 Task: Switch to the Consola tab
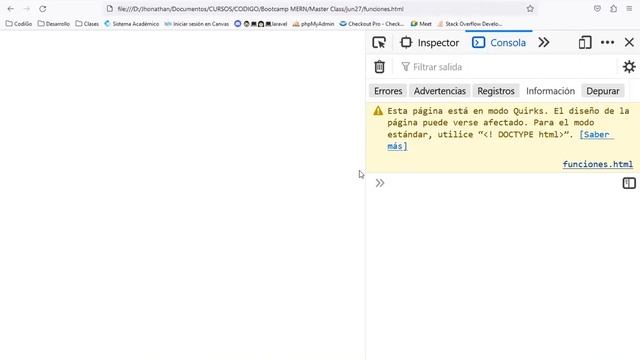pos(499,42)
